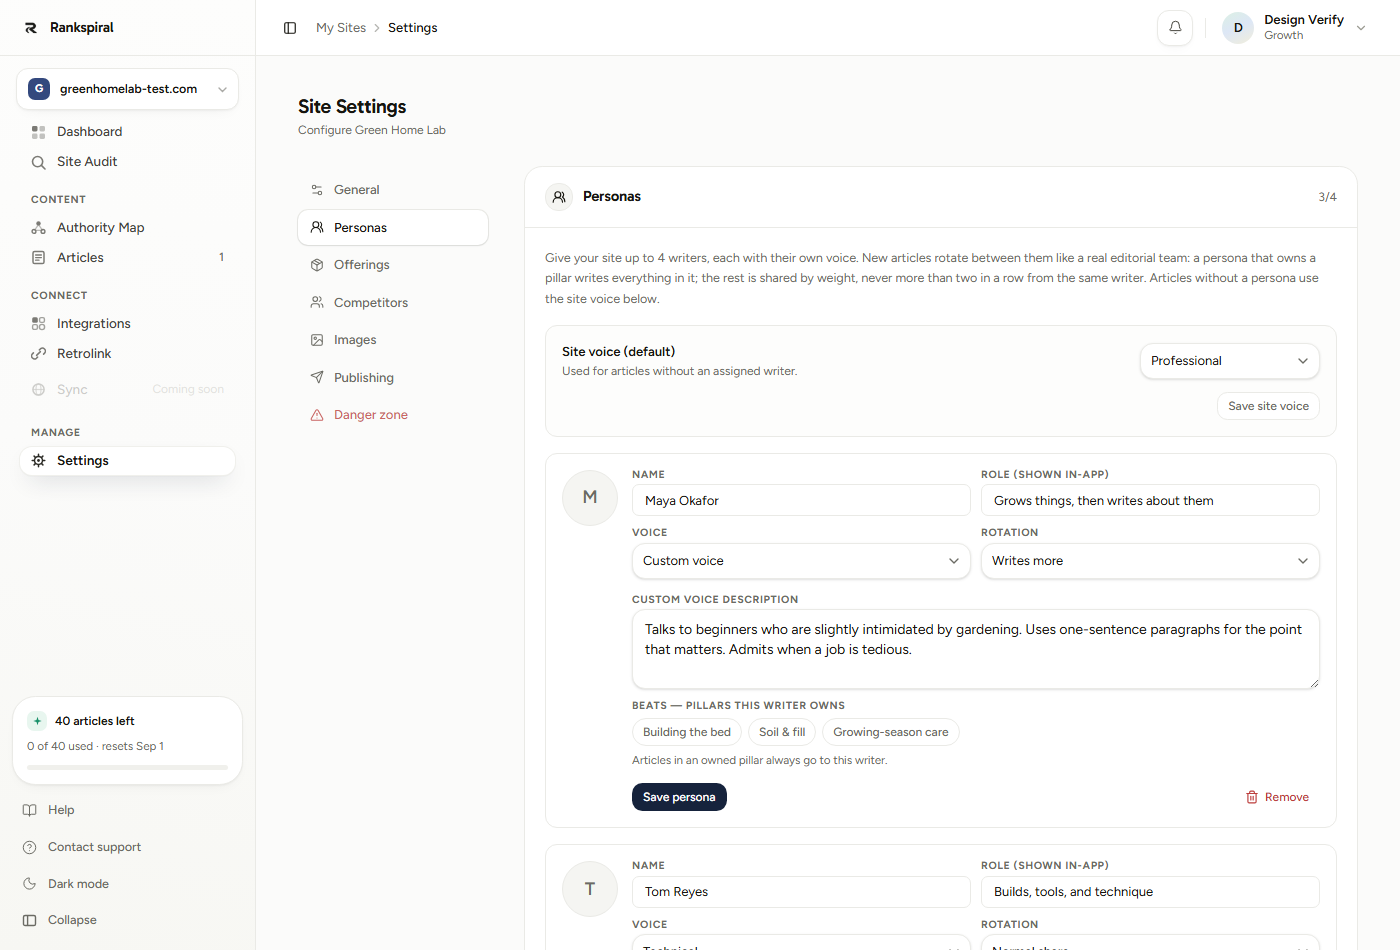This screenshot has width=1400, height=950.
Task: Click Maya's role field
Action: click(1150, 500)
